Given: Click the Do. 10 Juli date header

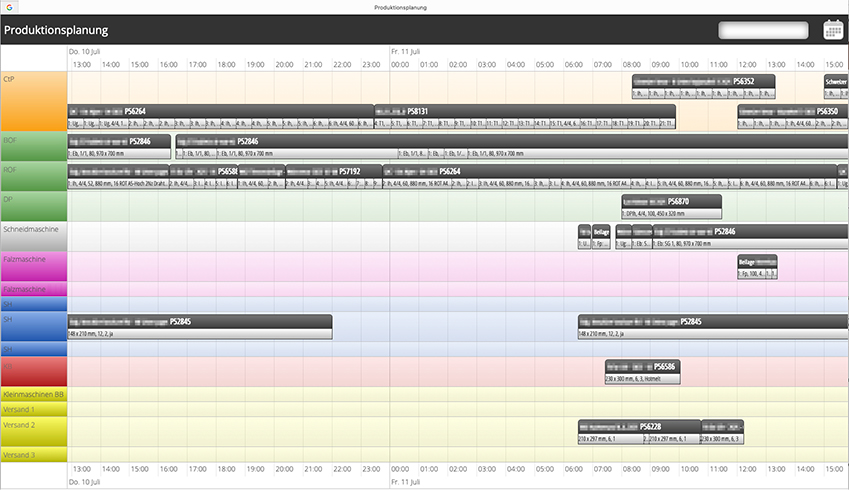Looking at the screenshot, I should coord(87,50).
